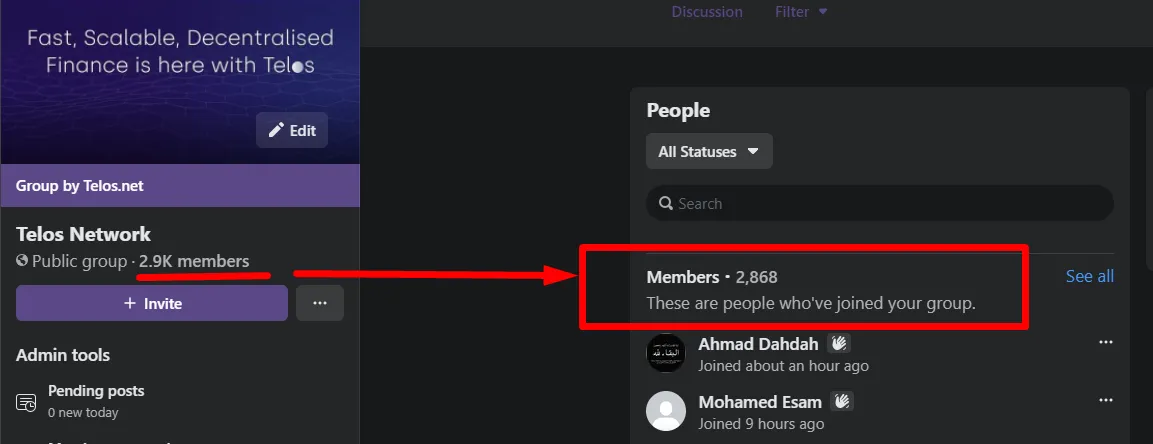Click the Pending posts icon in Admin tools

(26, 401)
